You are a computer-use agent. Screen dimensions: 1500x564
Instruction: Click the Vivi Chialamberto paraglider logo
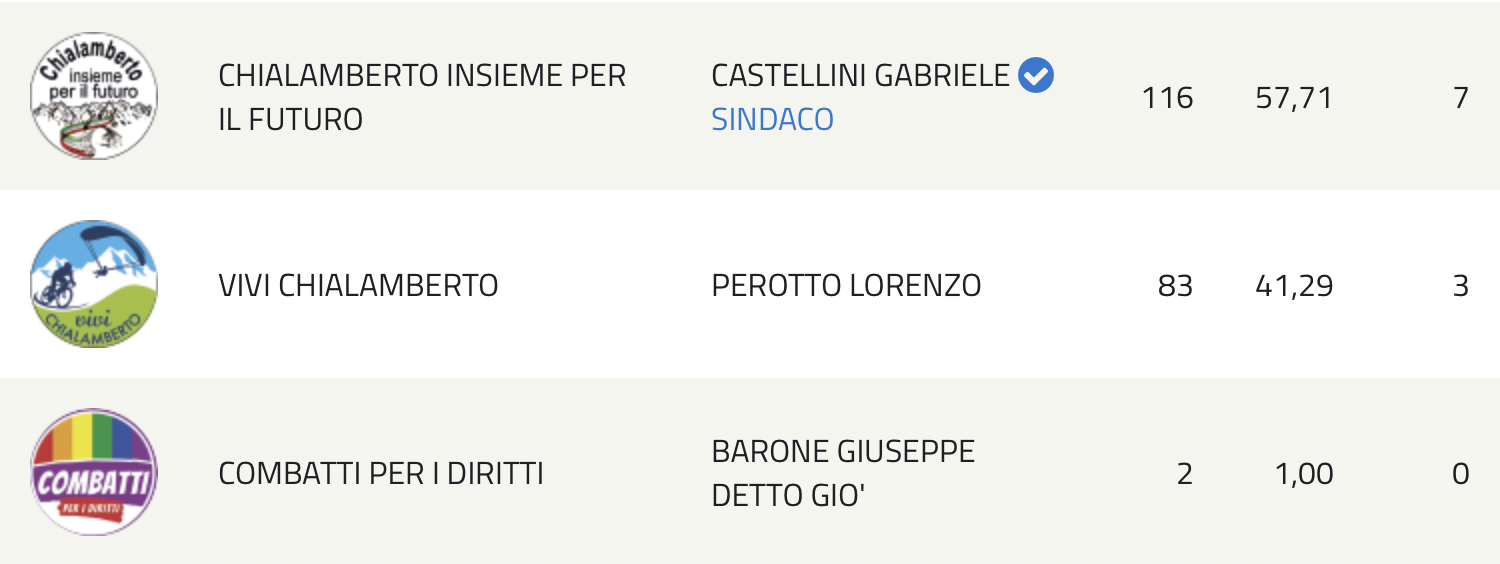tap(94, 285)
